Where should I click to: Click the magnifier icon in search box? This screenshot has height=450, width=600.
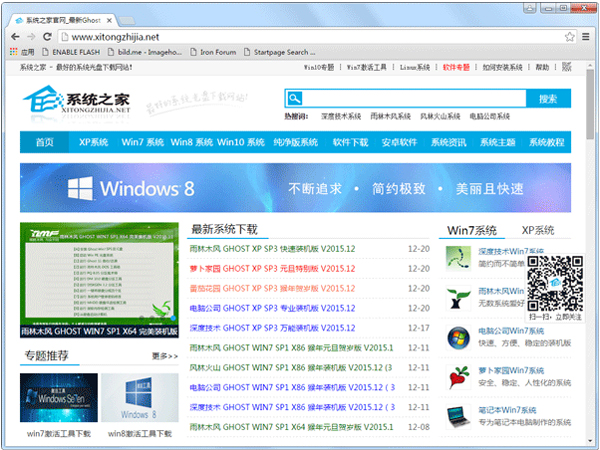click(x=294, y=98)
